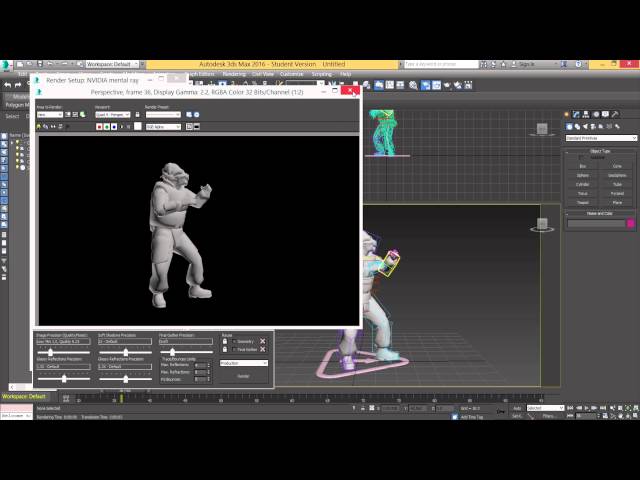Move the Image Precision slider handle

tap(50, 352)
